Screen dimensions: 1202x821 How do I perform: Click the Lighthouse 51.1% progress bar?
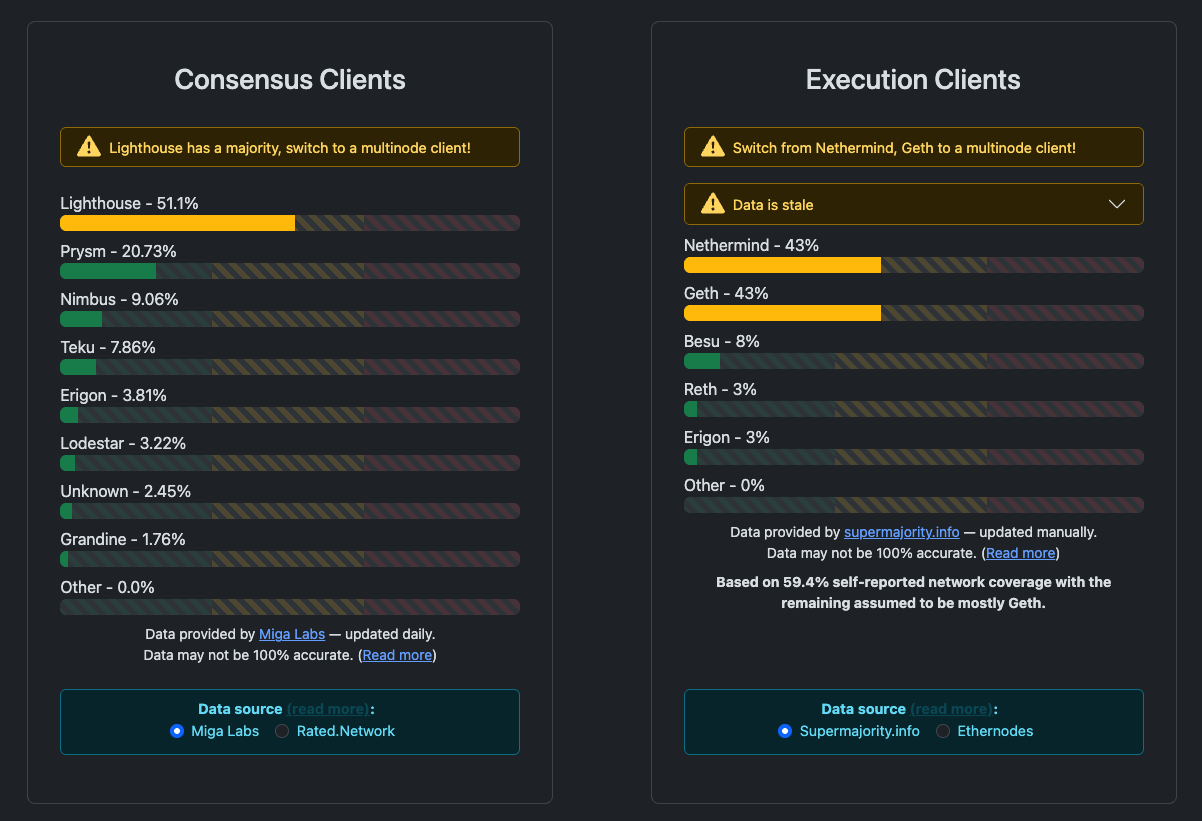(290, 223)
